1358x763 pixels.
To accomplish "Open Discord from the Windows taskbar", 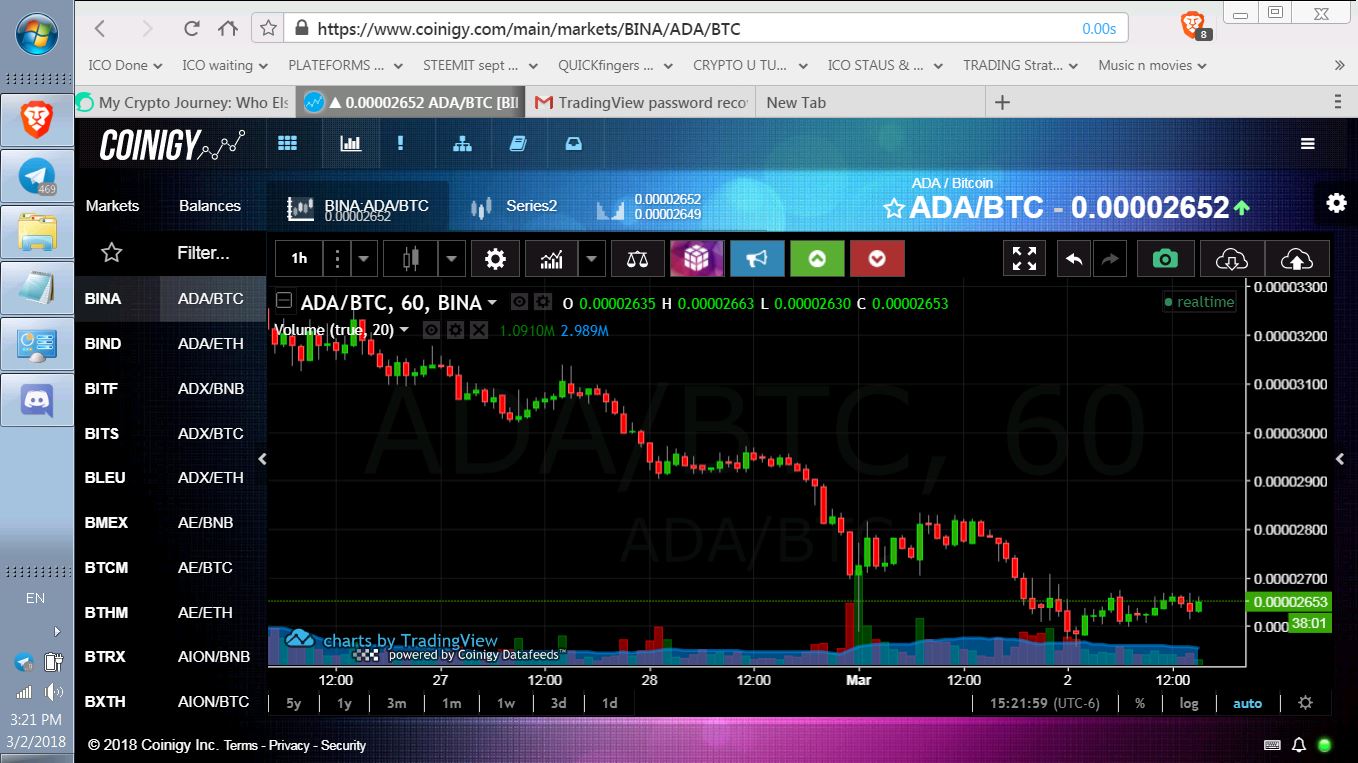I will click(x=38, y=401).
